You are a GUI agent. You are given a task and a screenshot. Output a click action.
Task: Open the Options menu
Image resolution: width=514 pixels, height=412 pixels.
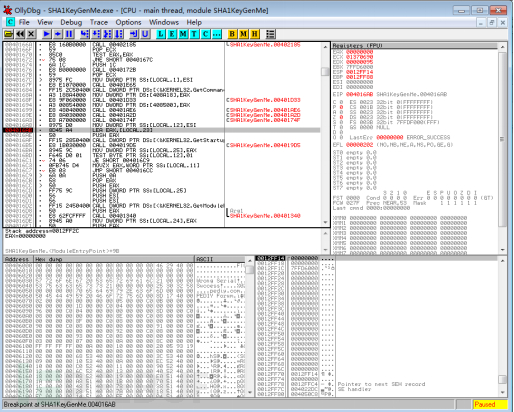[x=128, y=22]
